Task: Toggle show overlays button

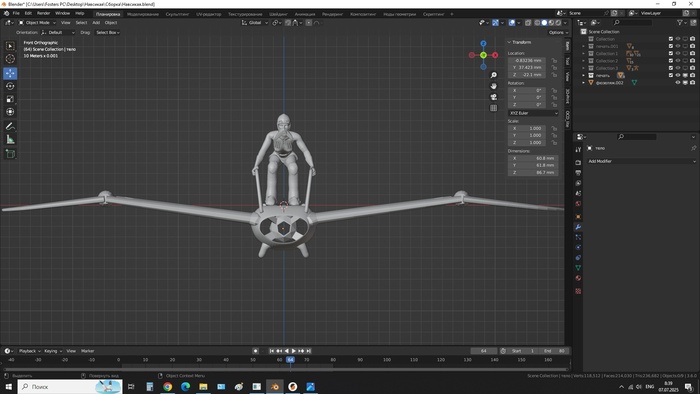Action: [512, 23]
